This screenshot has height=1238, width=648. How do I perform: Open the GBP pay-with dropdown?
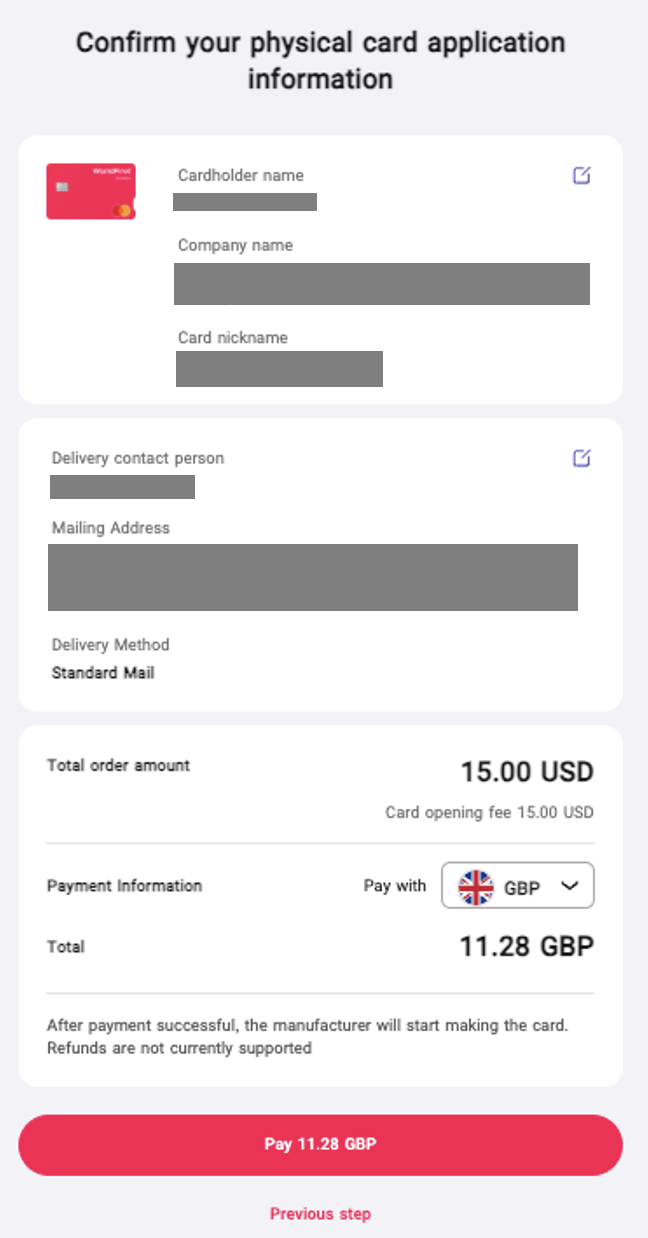[x=518, y=886]
